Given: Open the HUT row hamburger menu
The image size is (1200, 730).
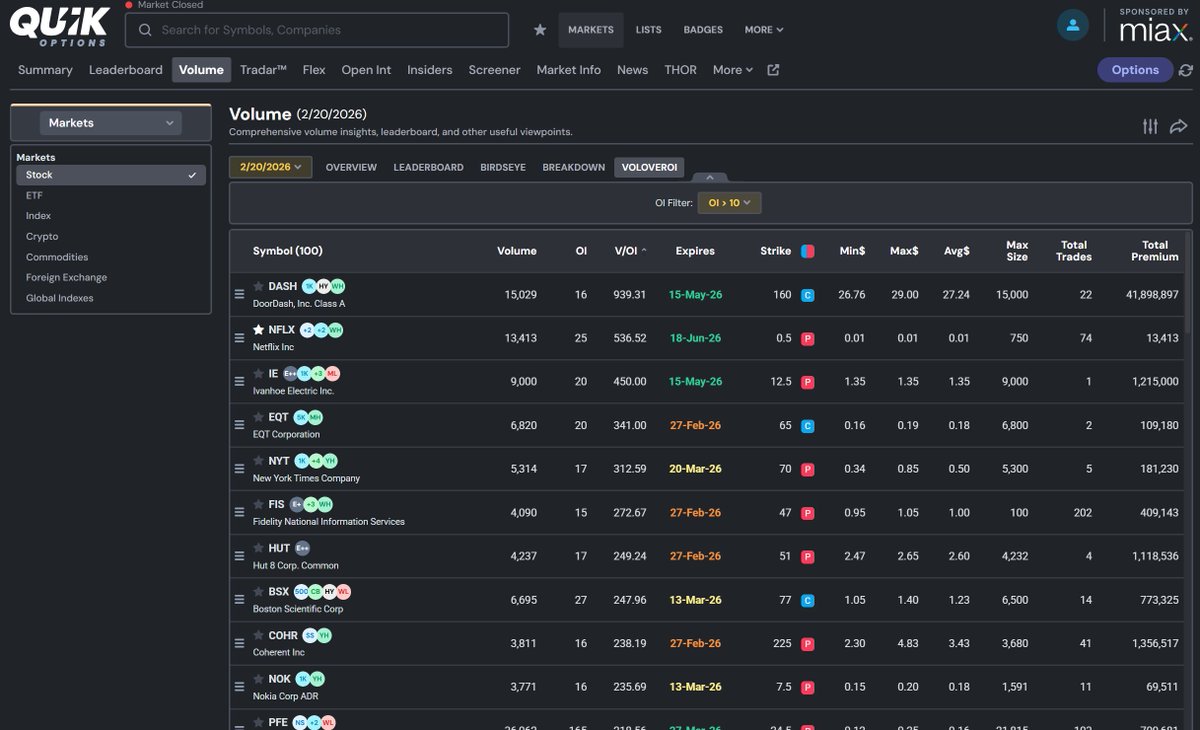Looking at the screenshot, I should pyautogui.click(x=239, y=556).
